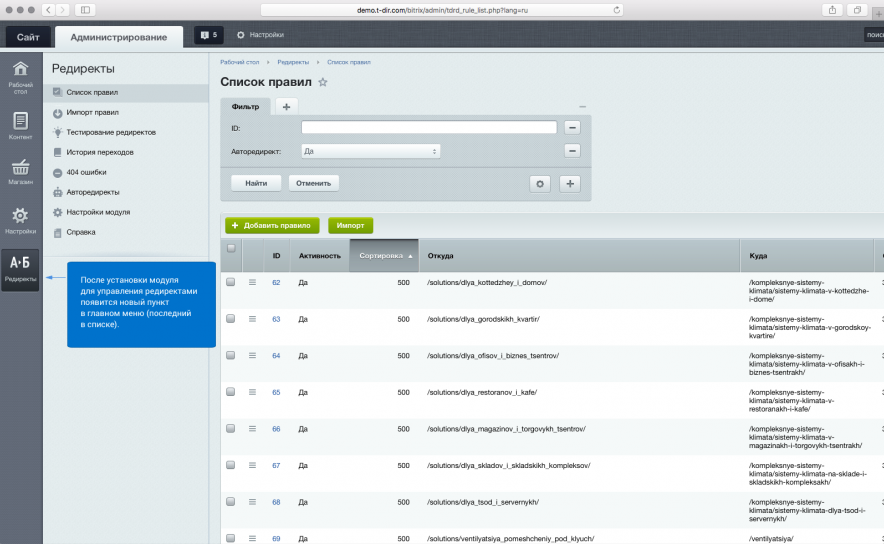The image size is (884, 544).
Task: Click the Отменить button
Action: pyautogui.click(x=313, y=183)
